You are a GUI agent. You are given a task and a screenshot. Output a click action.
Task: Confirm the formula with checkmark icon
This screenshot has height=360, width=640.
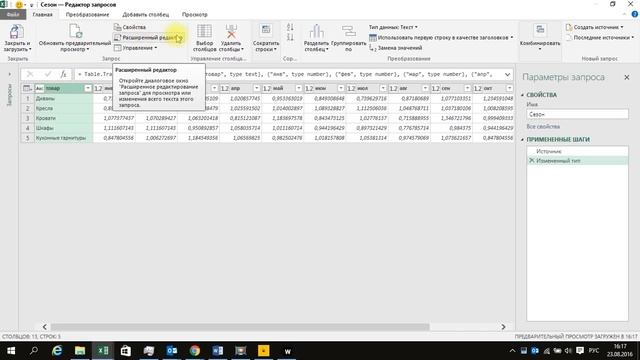[48, 74]
